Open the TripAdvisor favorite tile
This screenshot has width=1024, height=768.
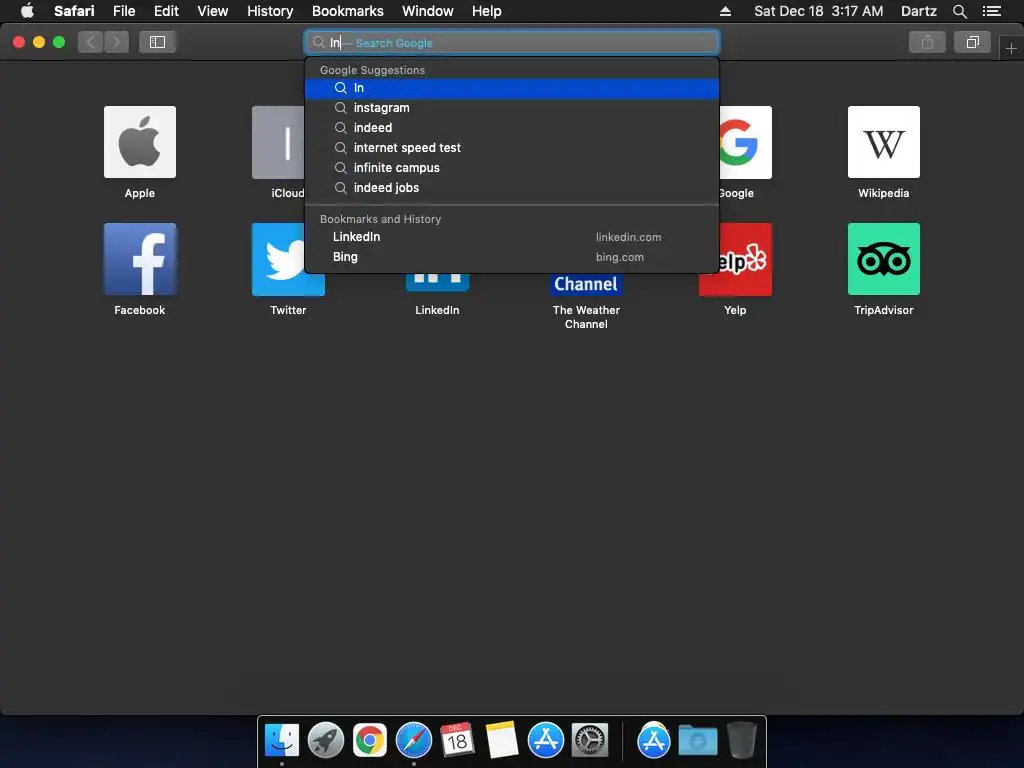(884, 259)
